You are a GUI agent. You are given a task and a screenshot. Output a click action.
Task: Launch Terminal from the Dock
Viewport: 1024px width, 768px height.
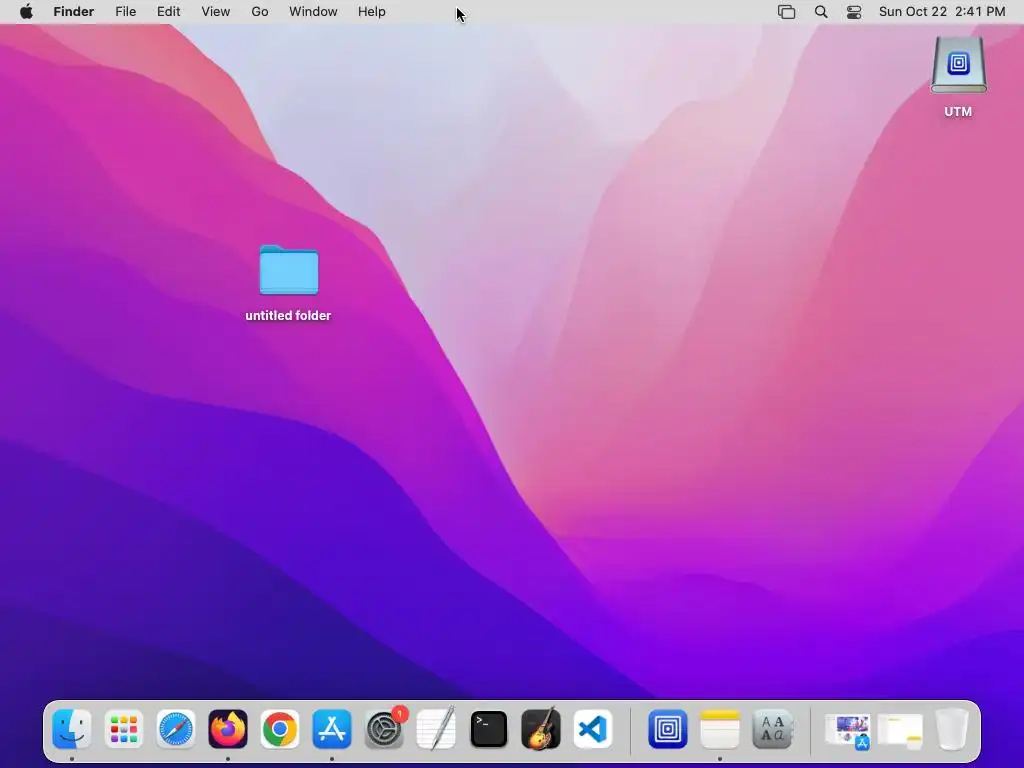click(488, 729)
